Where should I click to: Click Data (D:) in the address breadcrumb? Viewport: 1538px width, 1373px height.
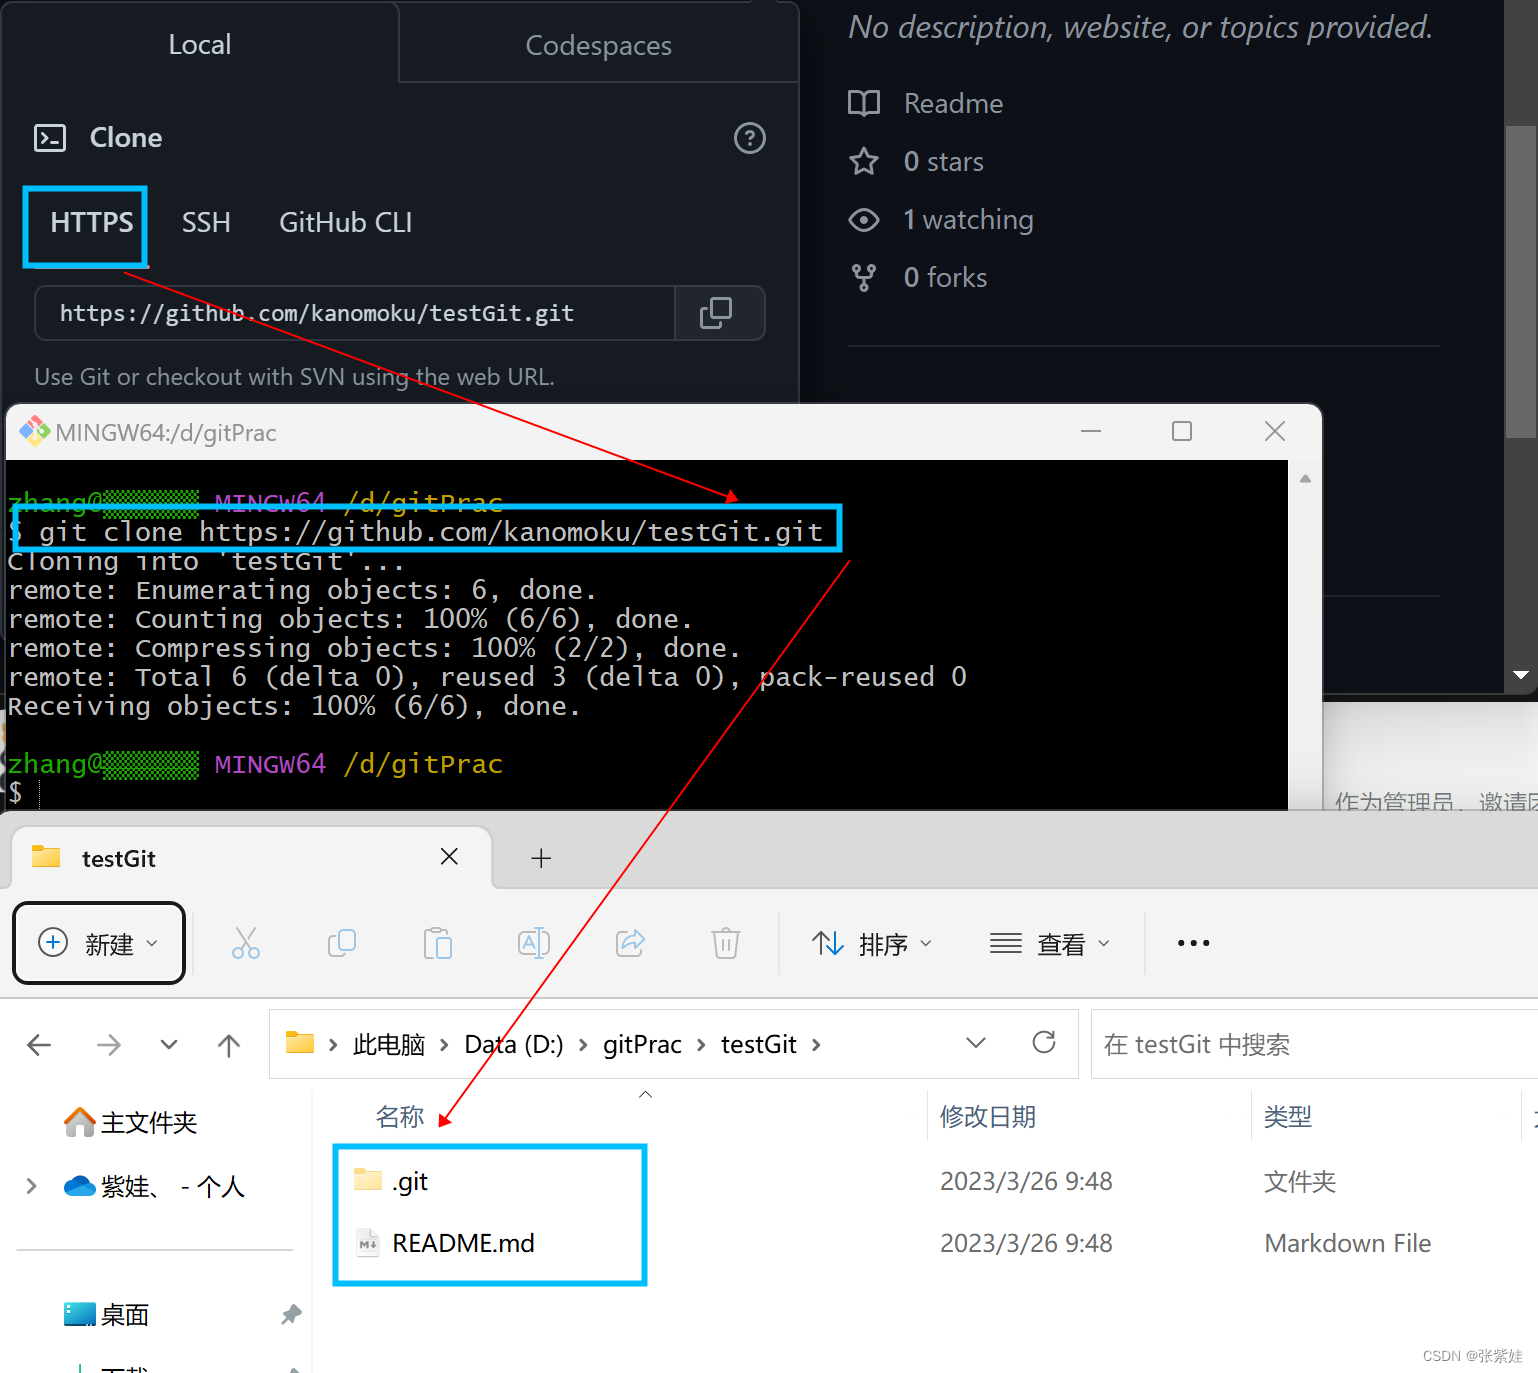(514, 1045)
